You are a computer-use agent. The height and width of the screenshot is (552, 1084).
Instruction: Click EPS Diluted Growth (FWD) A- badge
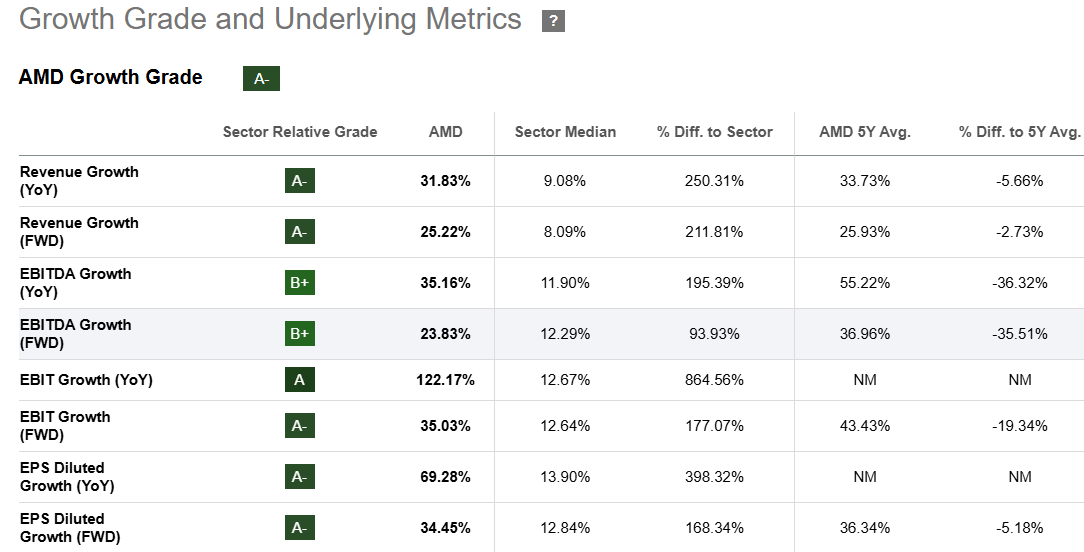pyautogui.click(x=299, y=528)
